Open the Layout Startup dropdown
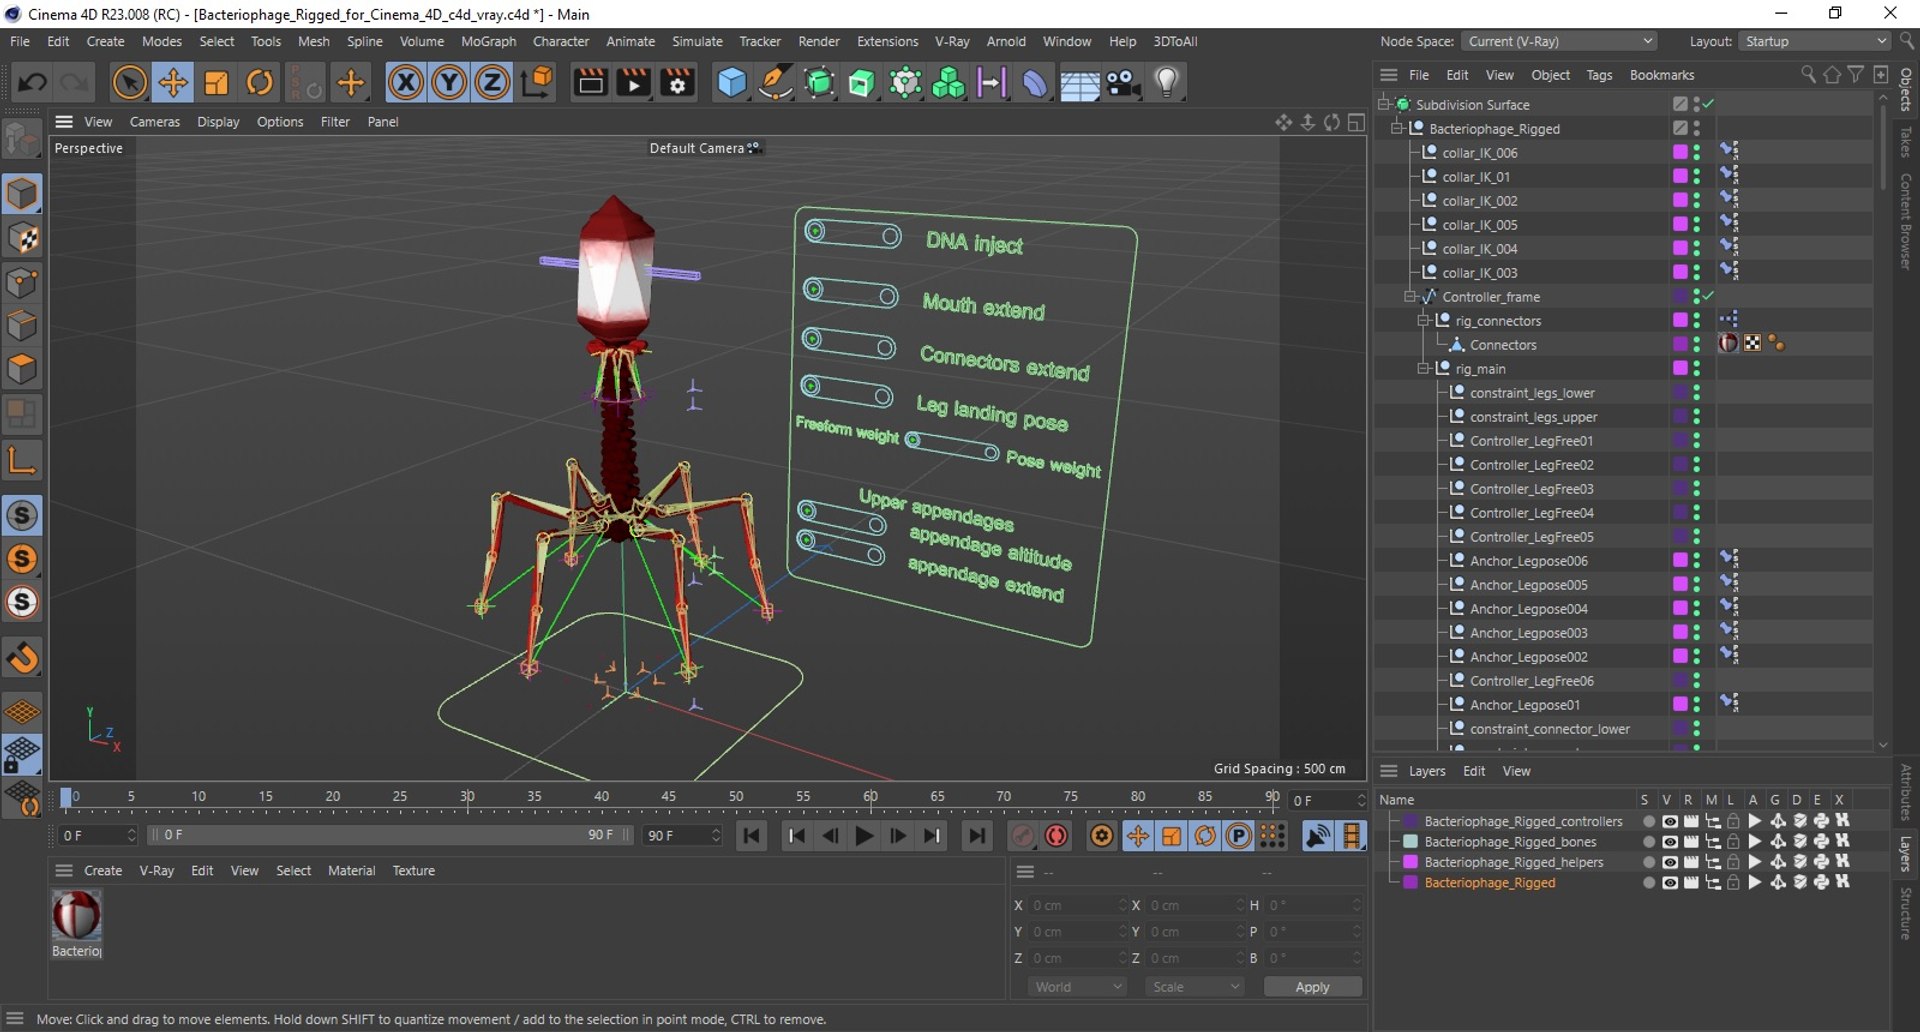1920x1032 pixels. 1814,41
